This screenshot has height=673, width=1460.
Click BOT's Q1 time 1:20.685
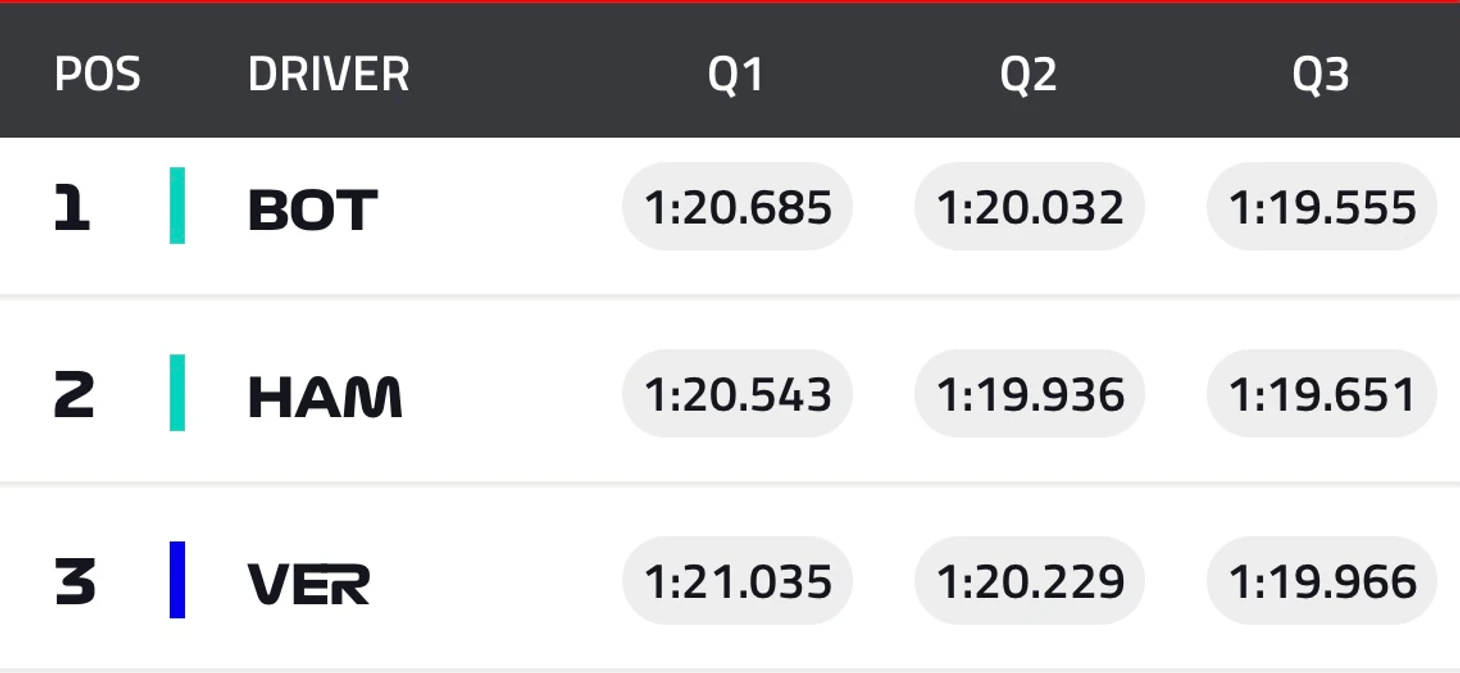point(737,207)
